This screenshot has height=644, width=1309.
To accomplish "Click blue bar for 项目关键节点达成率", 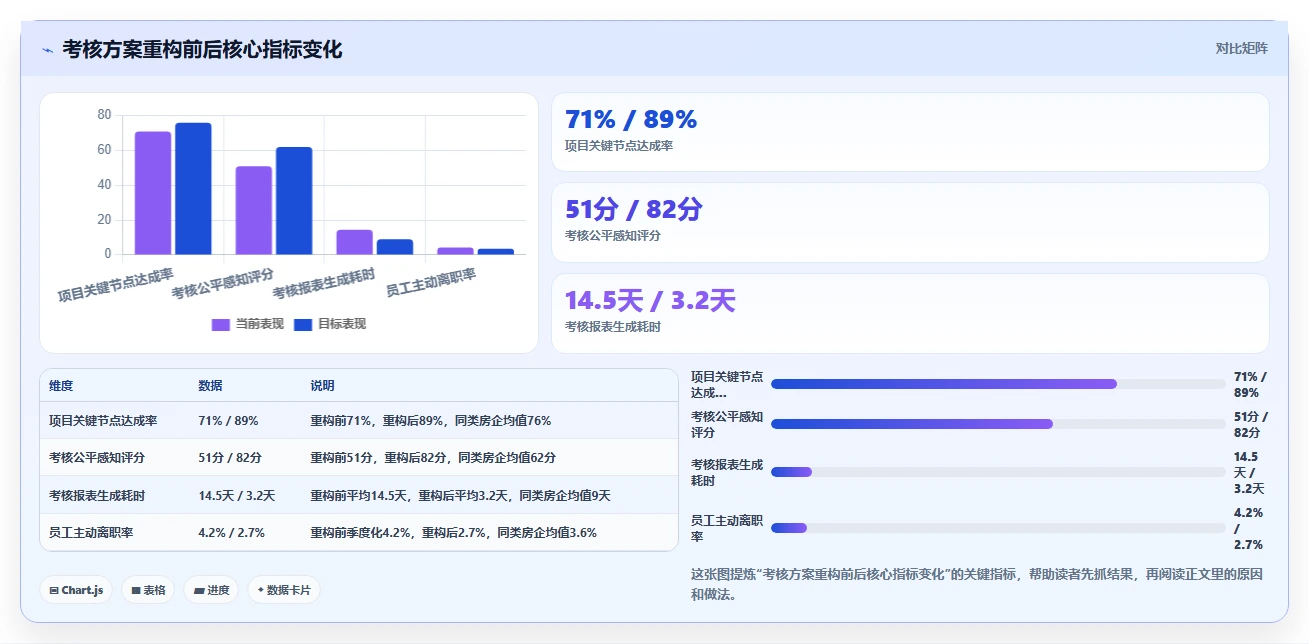I will 193,188.
